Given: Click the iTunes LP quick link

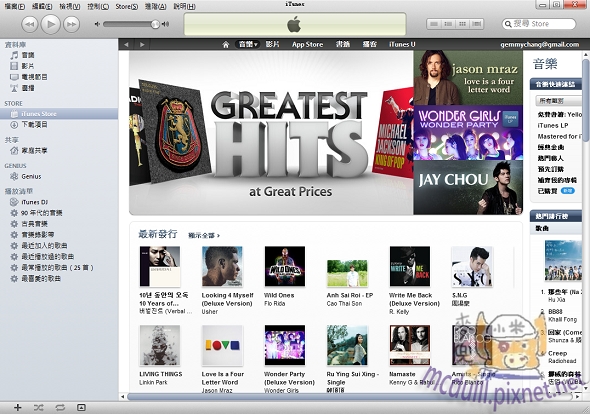Looking at the screenshot, I should click(x=553, y=126).
